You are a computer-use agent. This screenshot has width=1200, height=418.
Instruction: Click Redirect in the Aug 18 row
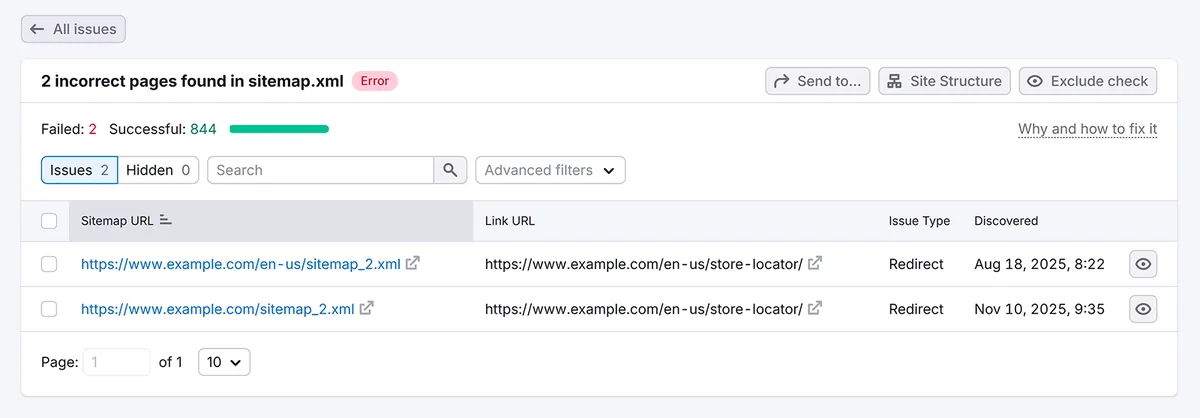916,264
